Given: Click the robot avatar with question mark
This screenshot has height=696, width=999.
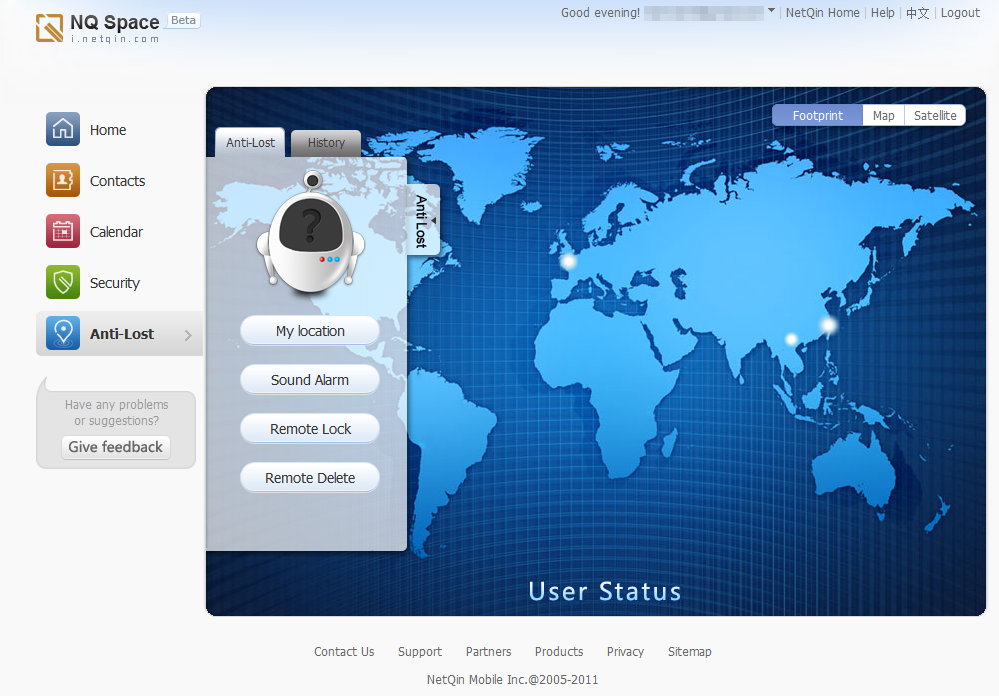Looking at the screenshot, I should point(309,238).
